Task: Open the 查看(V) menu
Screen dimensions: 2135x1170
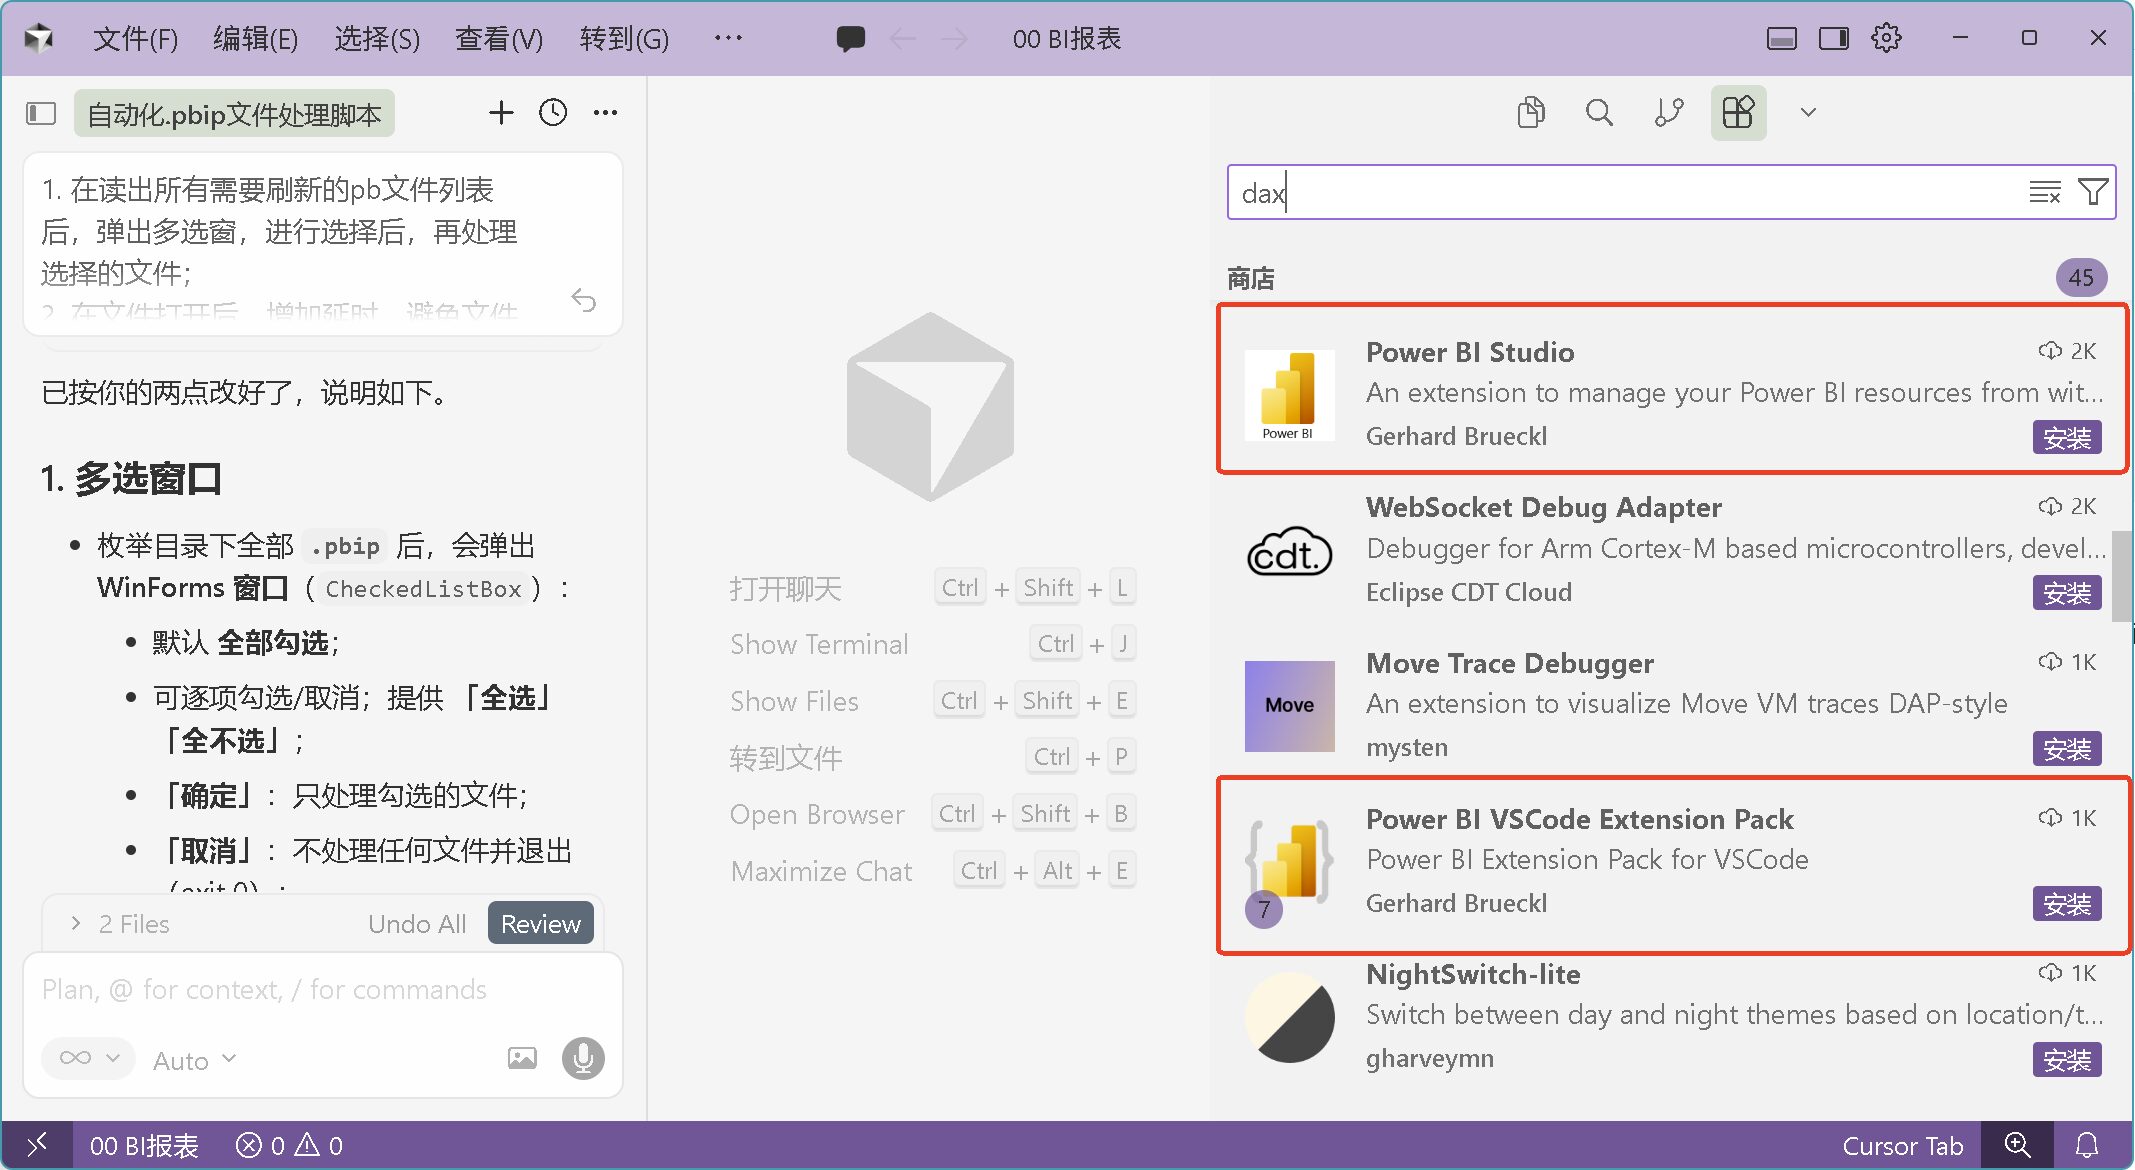Action: pos(499,39)
